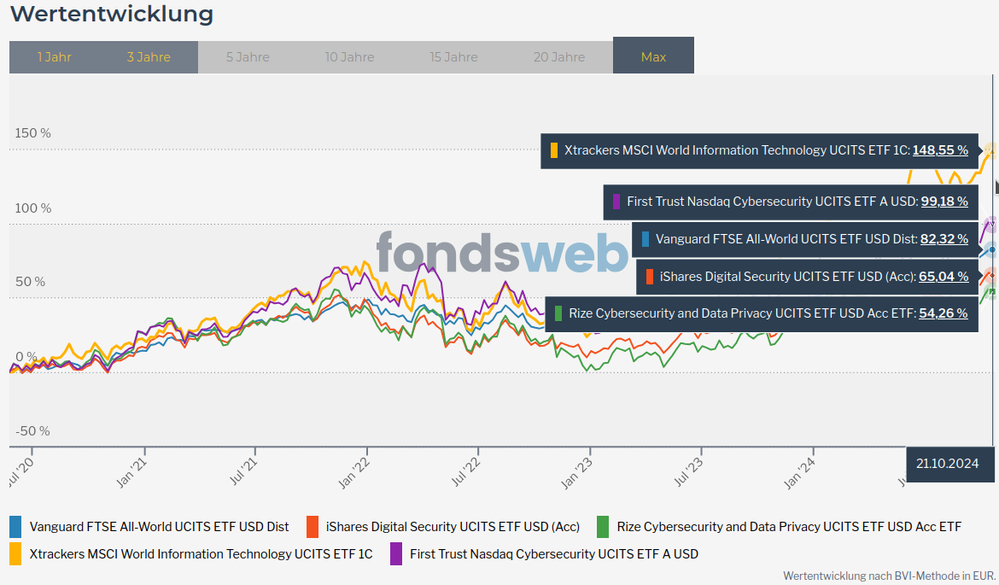Click purple First Trust legend swatch
Image resolution: width=999 pixels, height=585 pixels.
395,553
